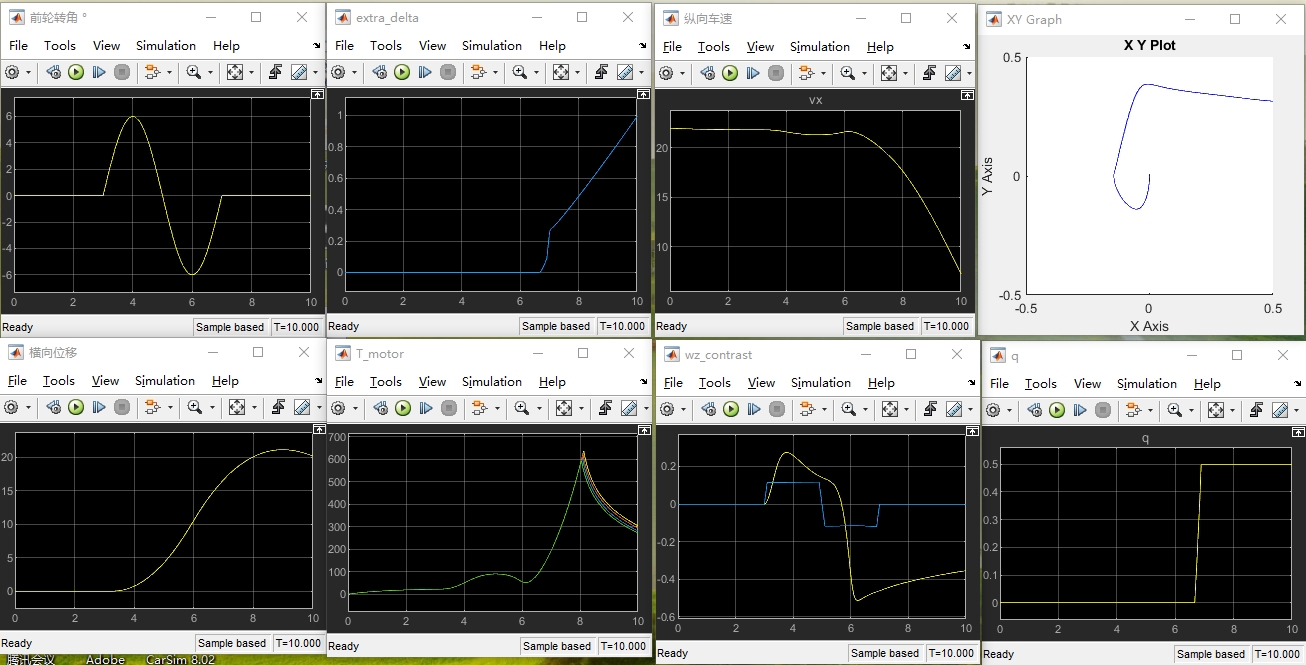
Task: Expand Zoom dropdown arrow in wz_contrast window
Action: coord(864,409)
